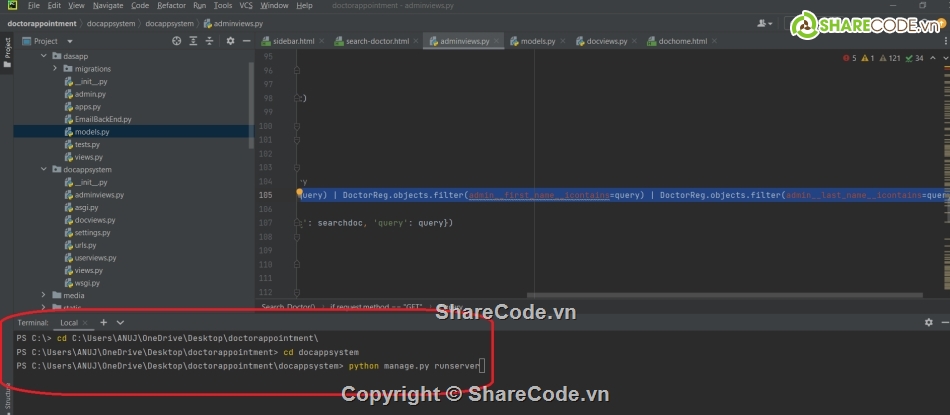The image size is (950, 415).
Task: Open the Code menu
Action: pos(140,5)
